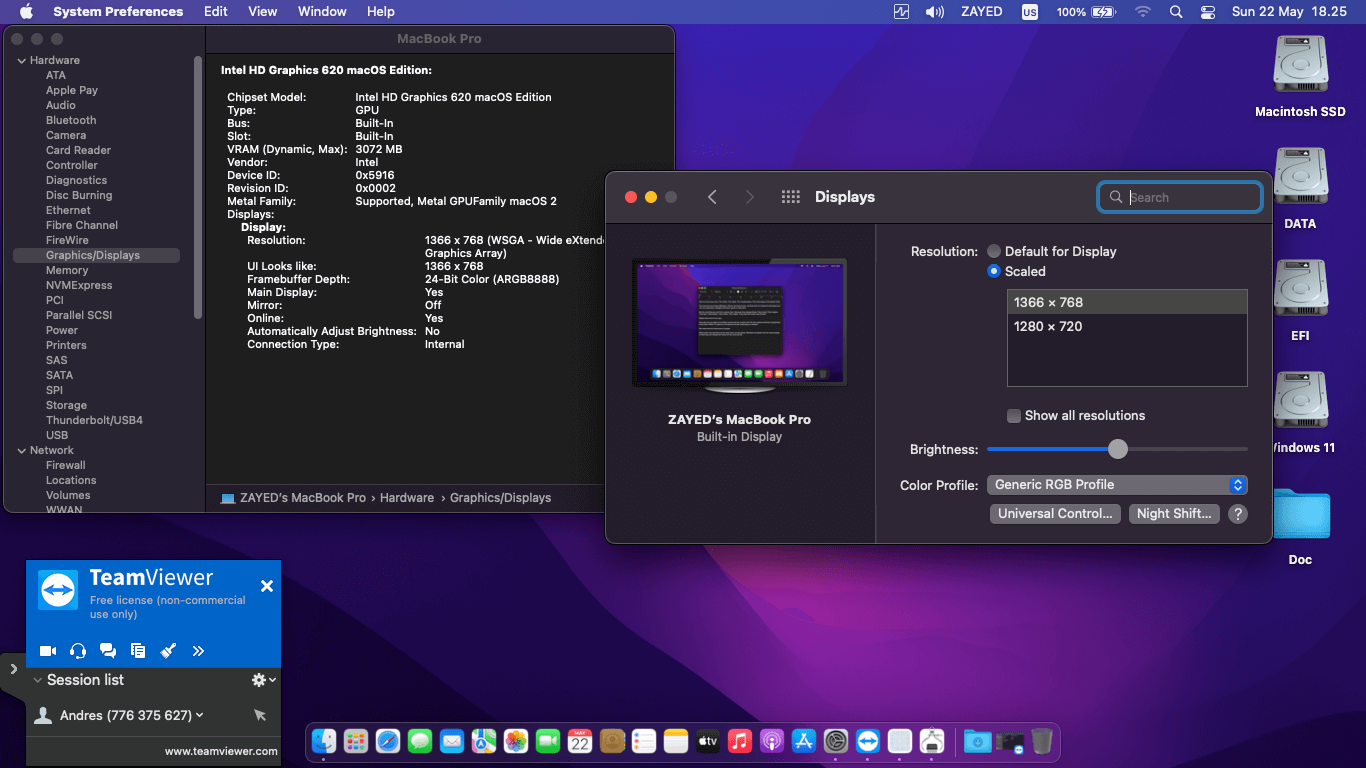Open the Edit menu
Viewport: 1366px width, 768px height.
point(216,12)
